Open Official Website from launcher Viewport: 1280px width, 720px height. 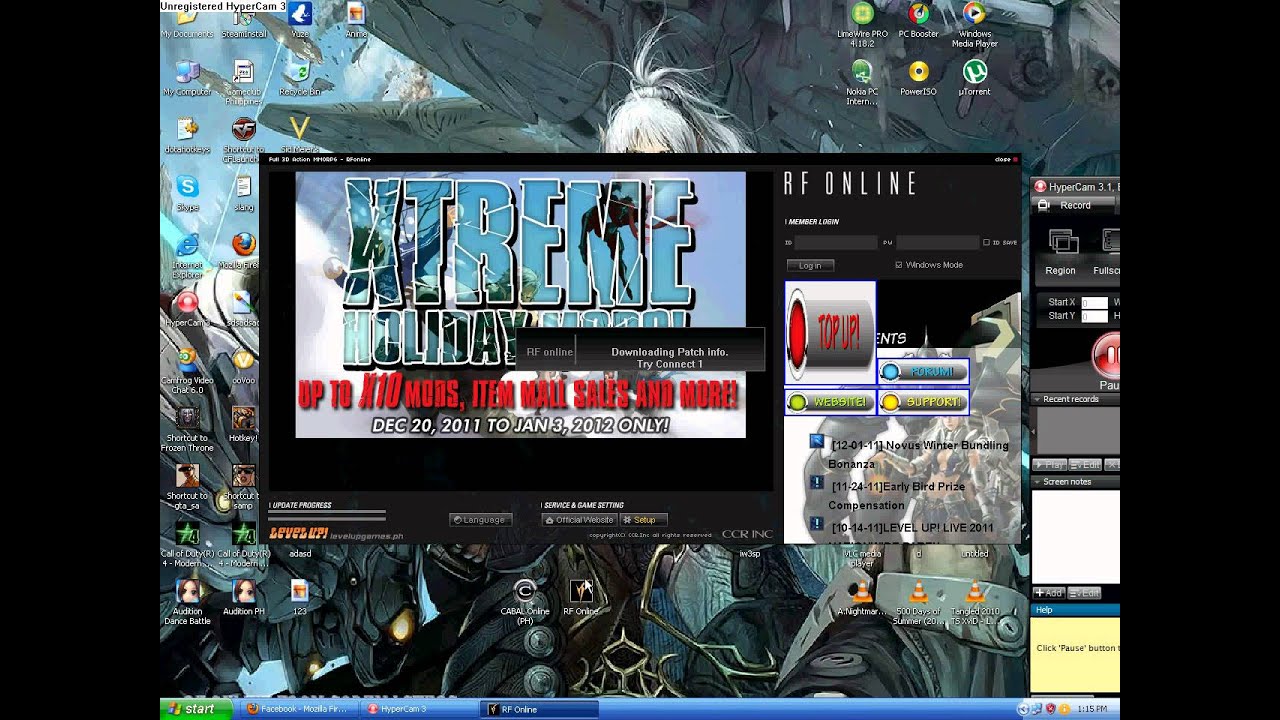[x=579, y=520]
